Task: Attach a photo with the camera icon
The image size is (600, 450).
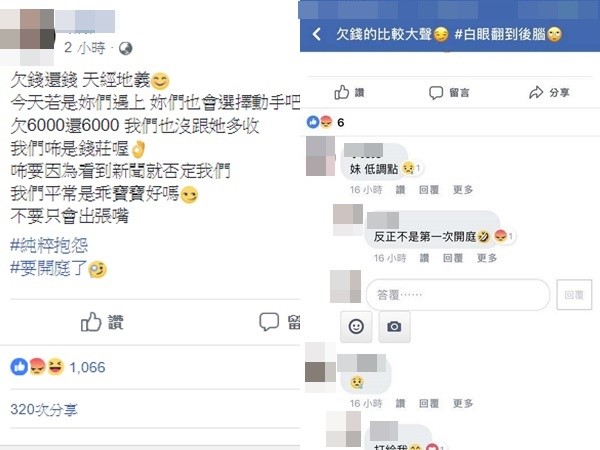Action: click(394, 326)
